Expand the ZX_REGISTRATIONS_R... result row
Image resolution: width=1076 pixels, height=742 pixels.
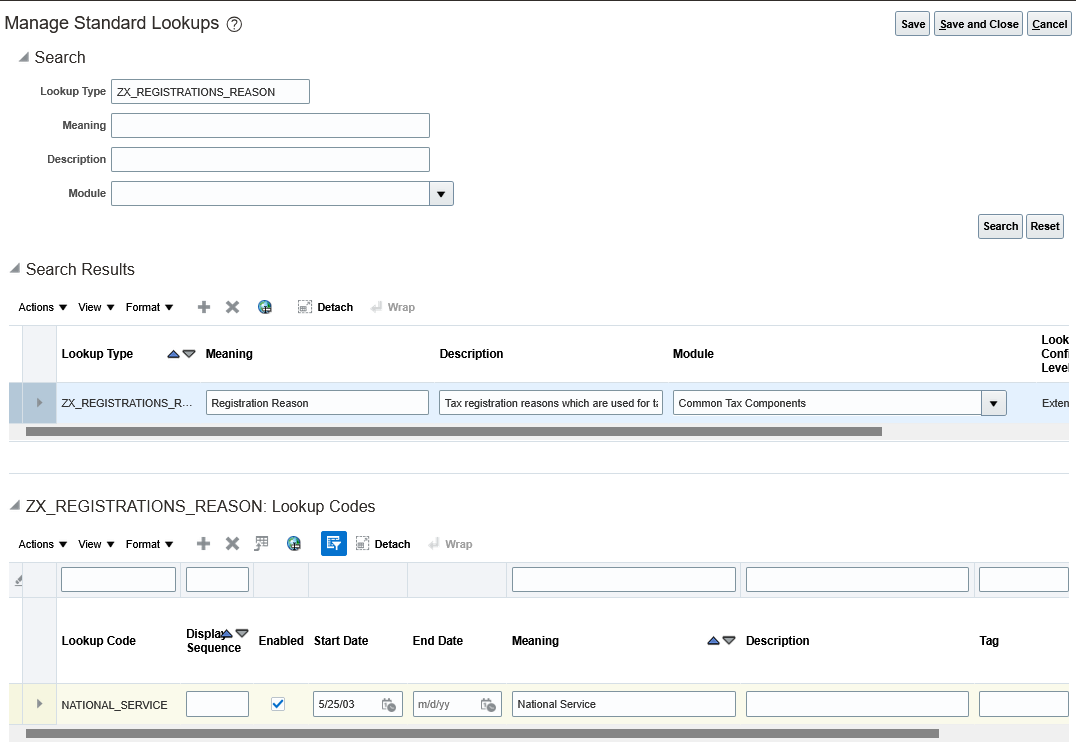tap(39, 403)
